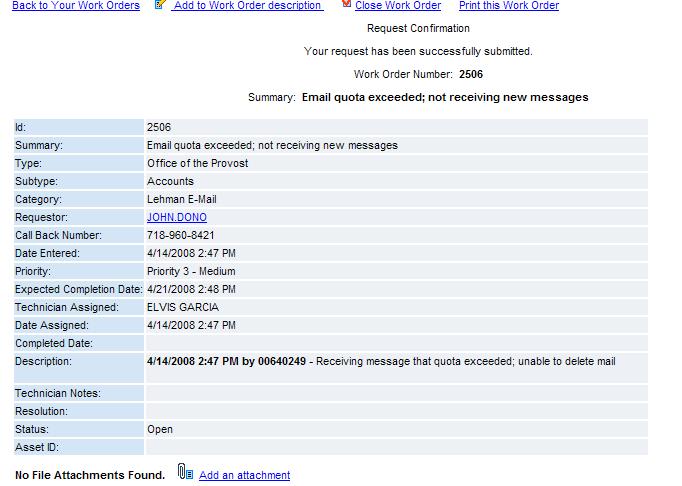Open the Add to Work Order description link

point(247,6)
